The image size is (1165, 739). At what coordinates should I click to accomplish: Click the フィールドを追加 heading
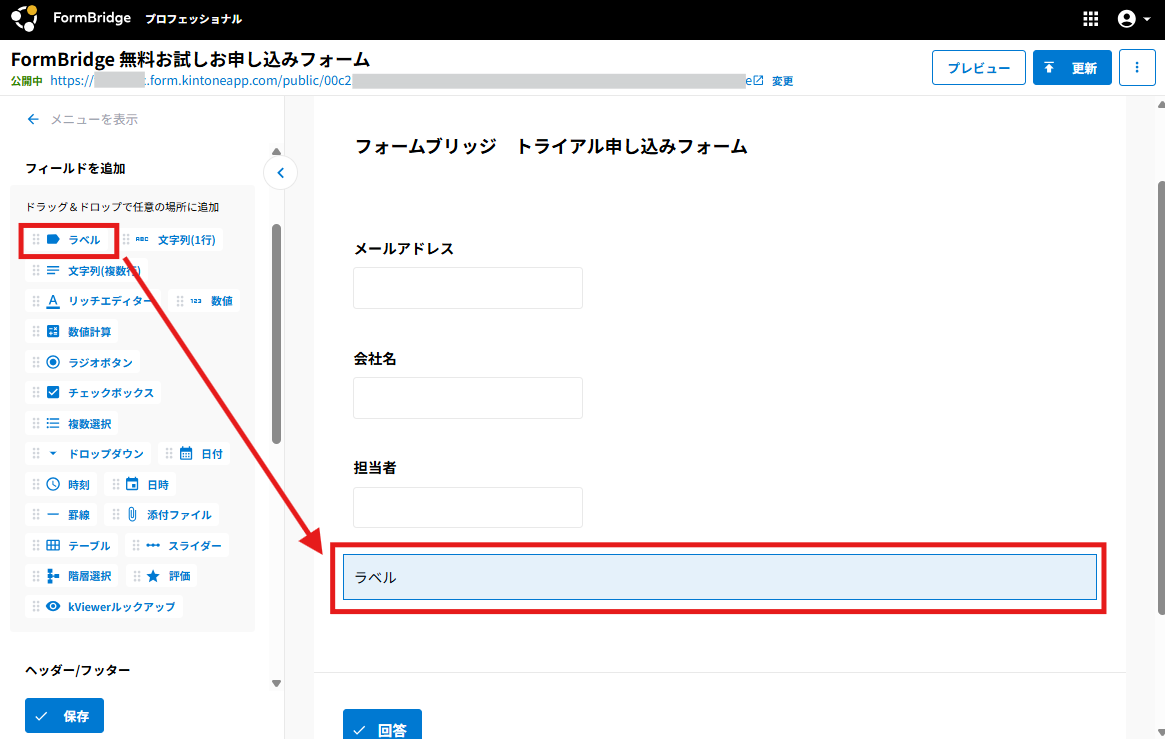[75, 169]
